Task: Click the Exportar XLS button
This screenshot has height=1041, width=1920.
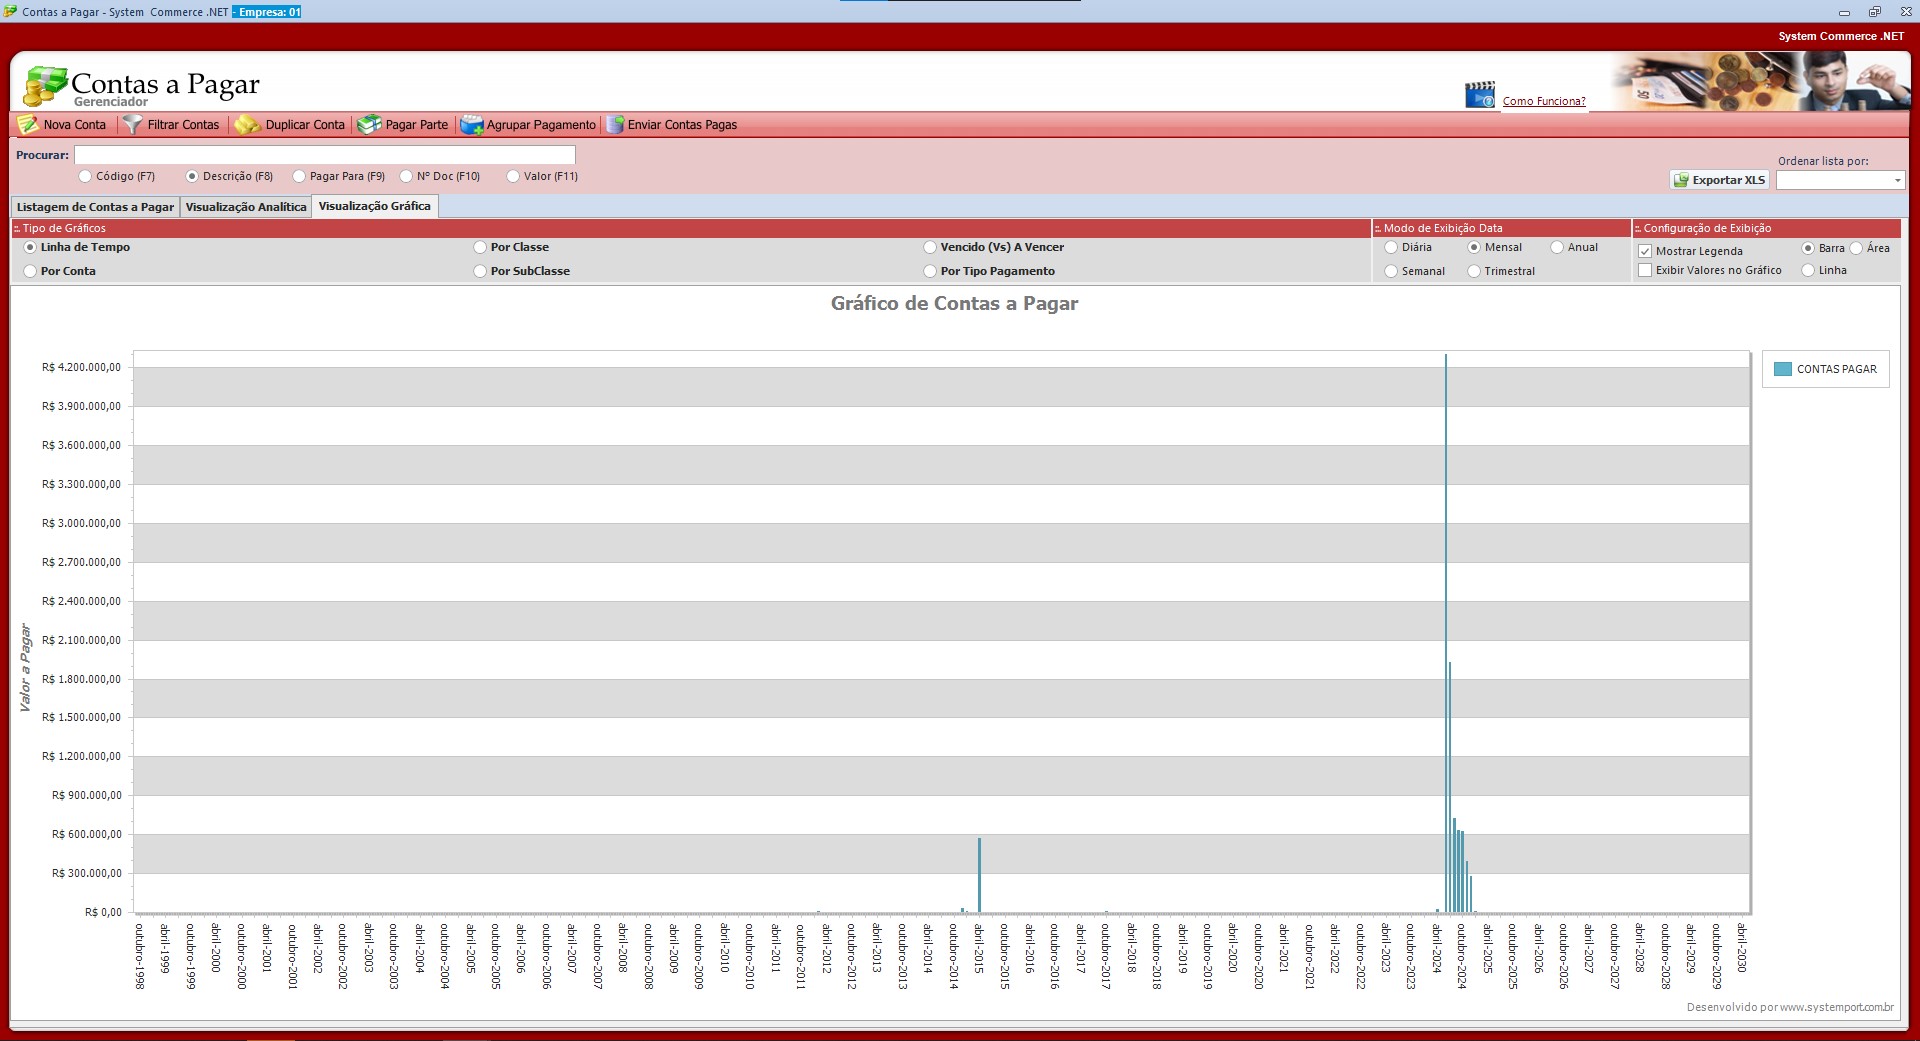Action: (1719, 180)
